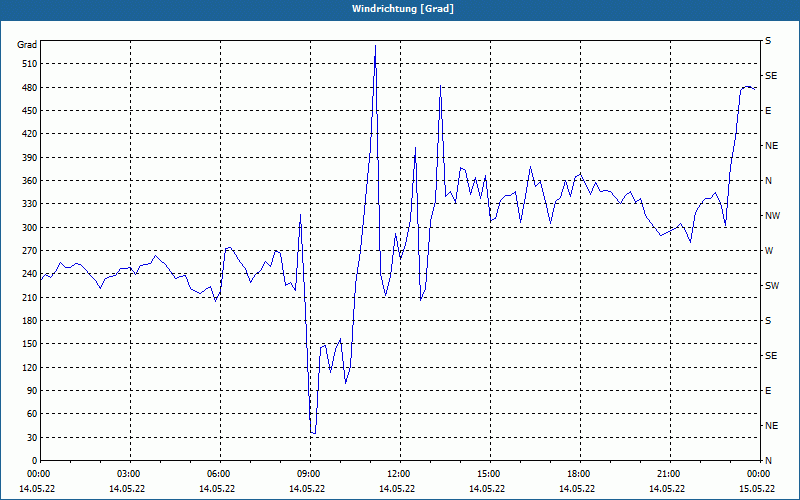Click the NE compass label between the 420 and 390 gridlines
800x500 pixels.
(771, 146)
